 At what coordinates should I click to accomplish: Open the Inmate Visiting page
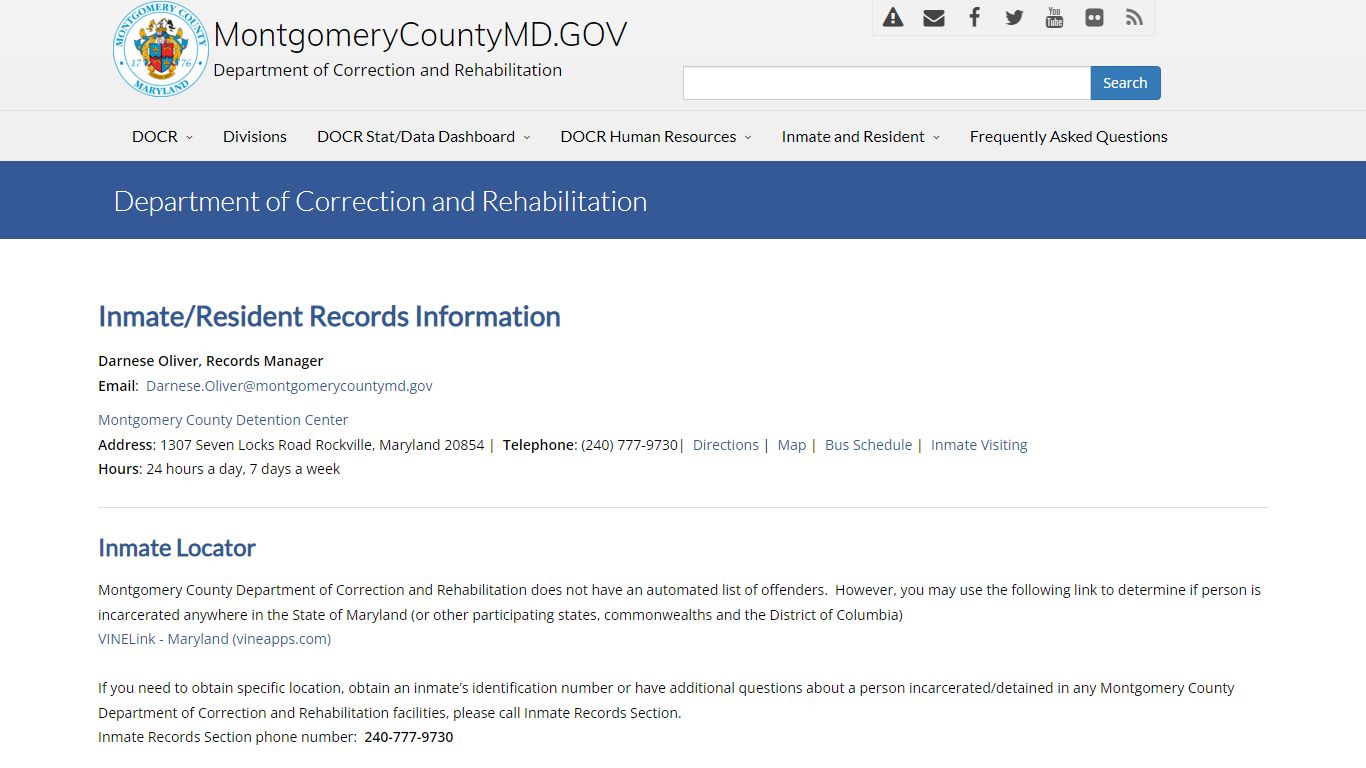point(979,444)
